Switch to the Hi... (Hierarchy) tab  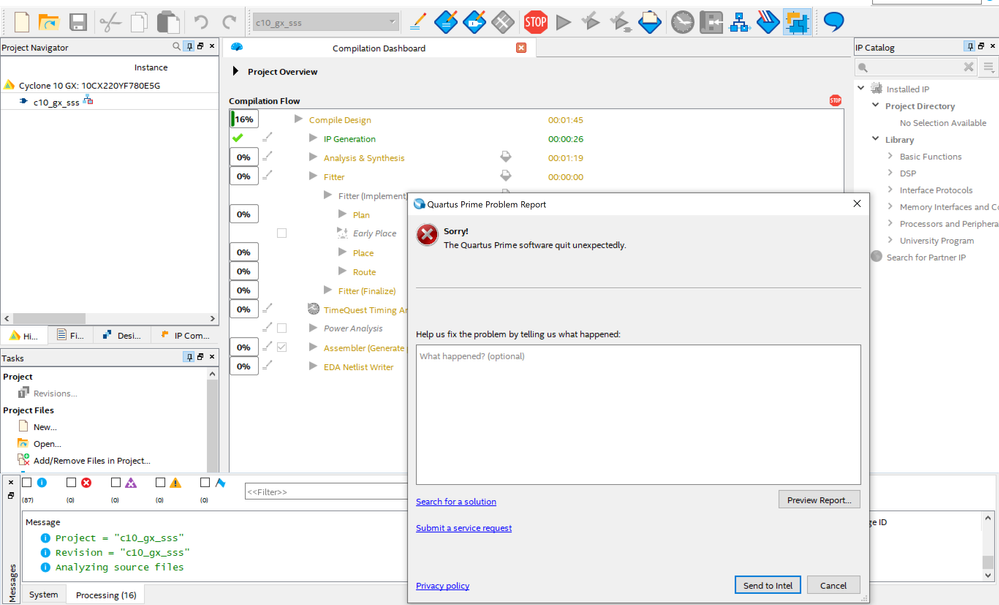[x=24, y=335]
